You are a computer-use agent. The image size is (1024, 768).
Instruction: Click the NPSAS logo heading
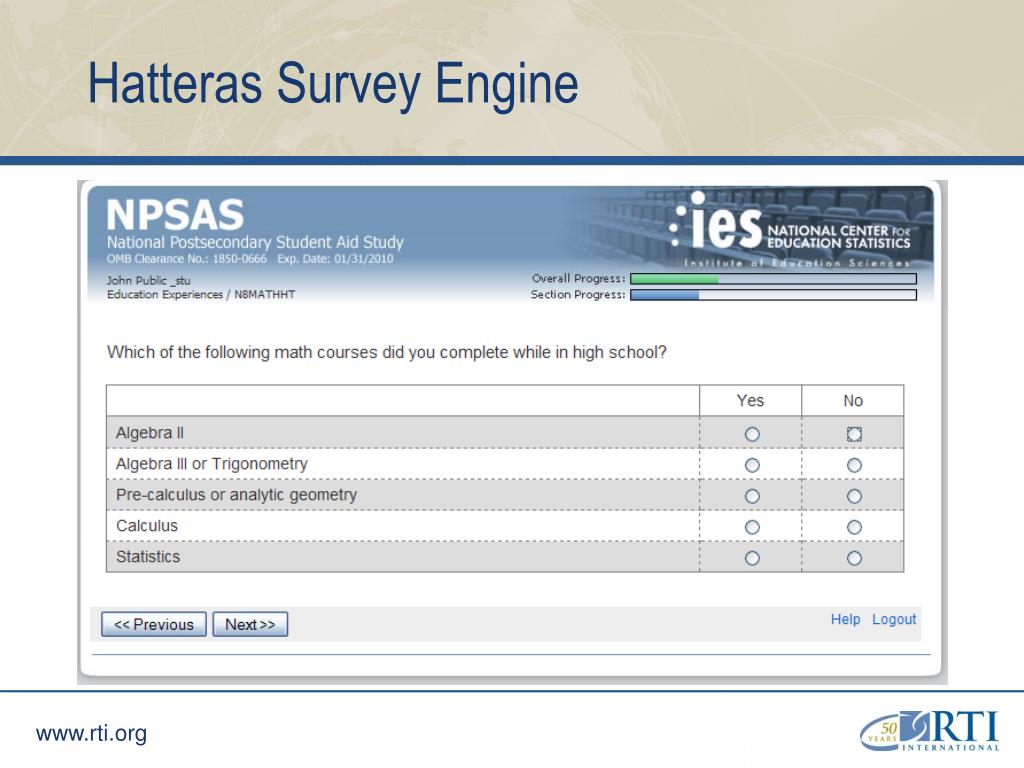[x=175, y=215]
